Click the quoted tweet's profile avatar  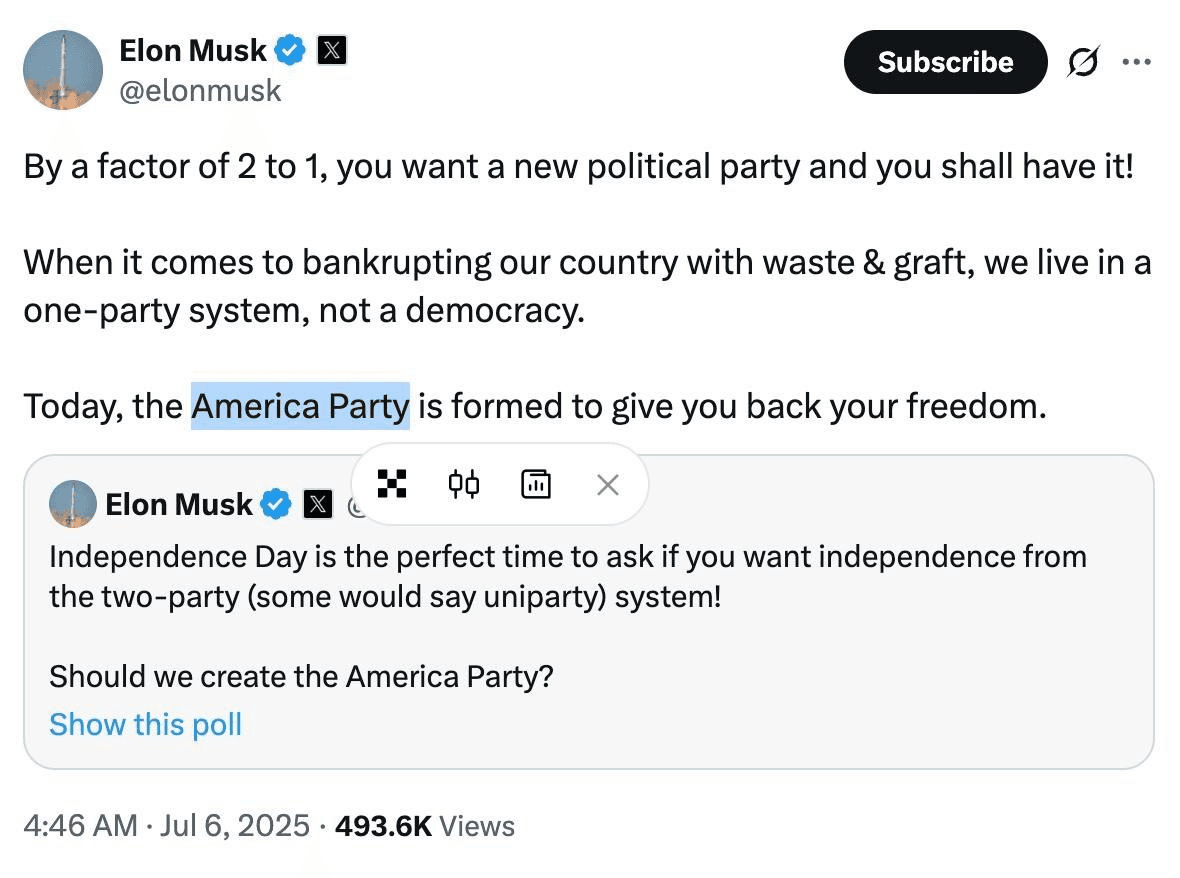pos(73,504)
